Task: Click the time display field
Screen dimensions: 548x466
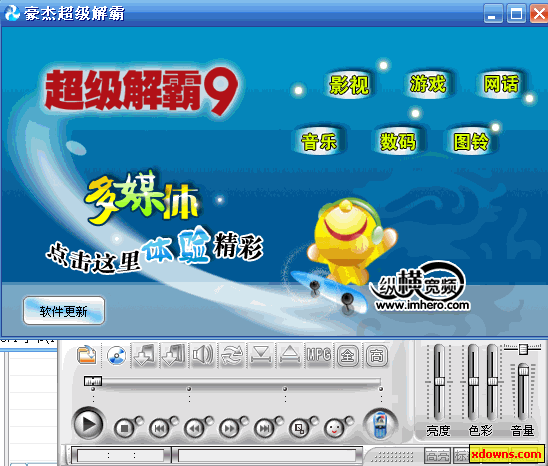Action: point(121,456)
